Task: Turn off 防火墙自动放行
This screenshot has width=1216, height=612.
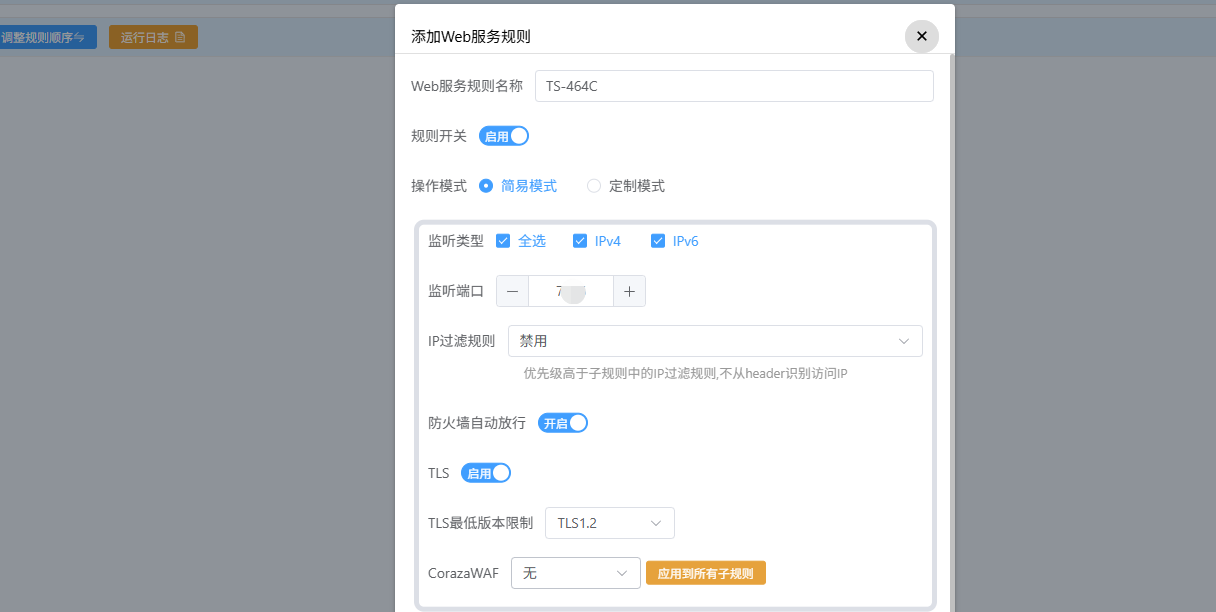Action: pyautogui.click(x=563, y=422)
